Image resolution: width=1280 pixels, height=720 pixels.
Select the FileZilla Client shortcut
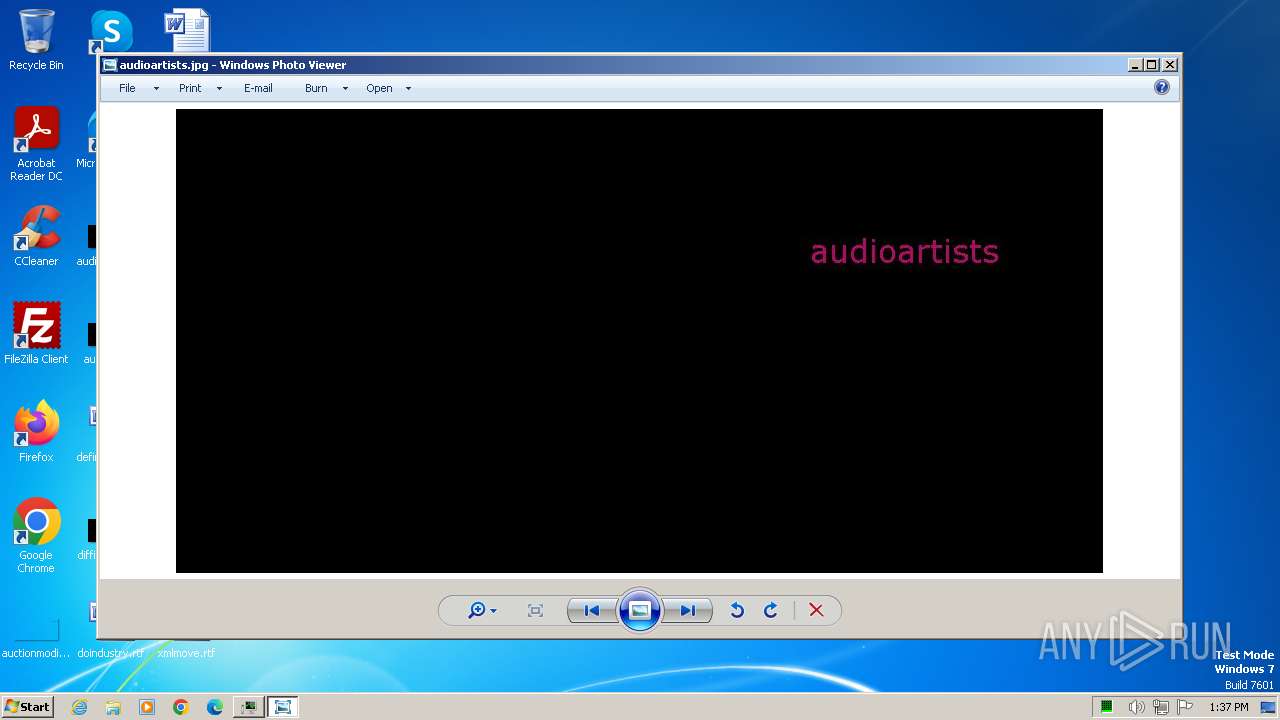coord(36,333)
